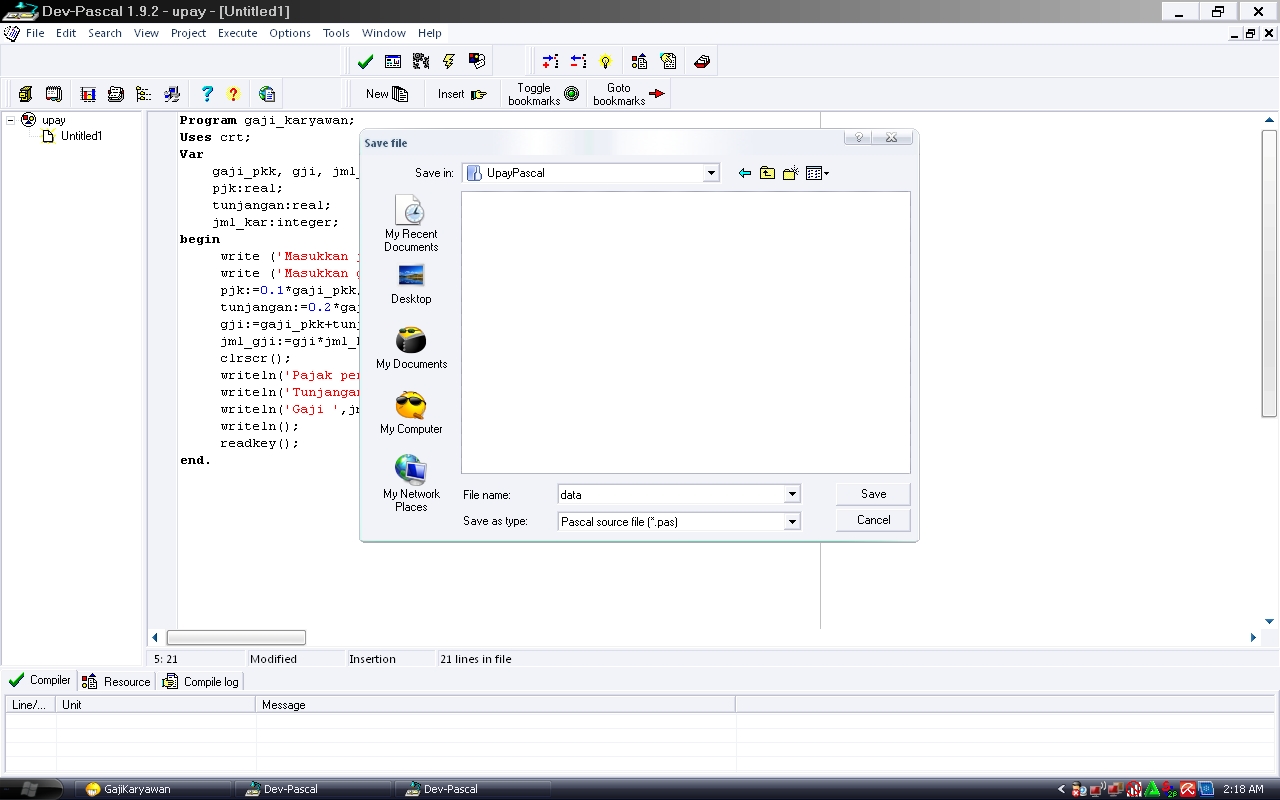Click the Unit column header
The width and height of the screenshot is (1280, 800).
[x=156, y=705]
